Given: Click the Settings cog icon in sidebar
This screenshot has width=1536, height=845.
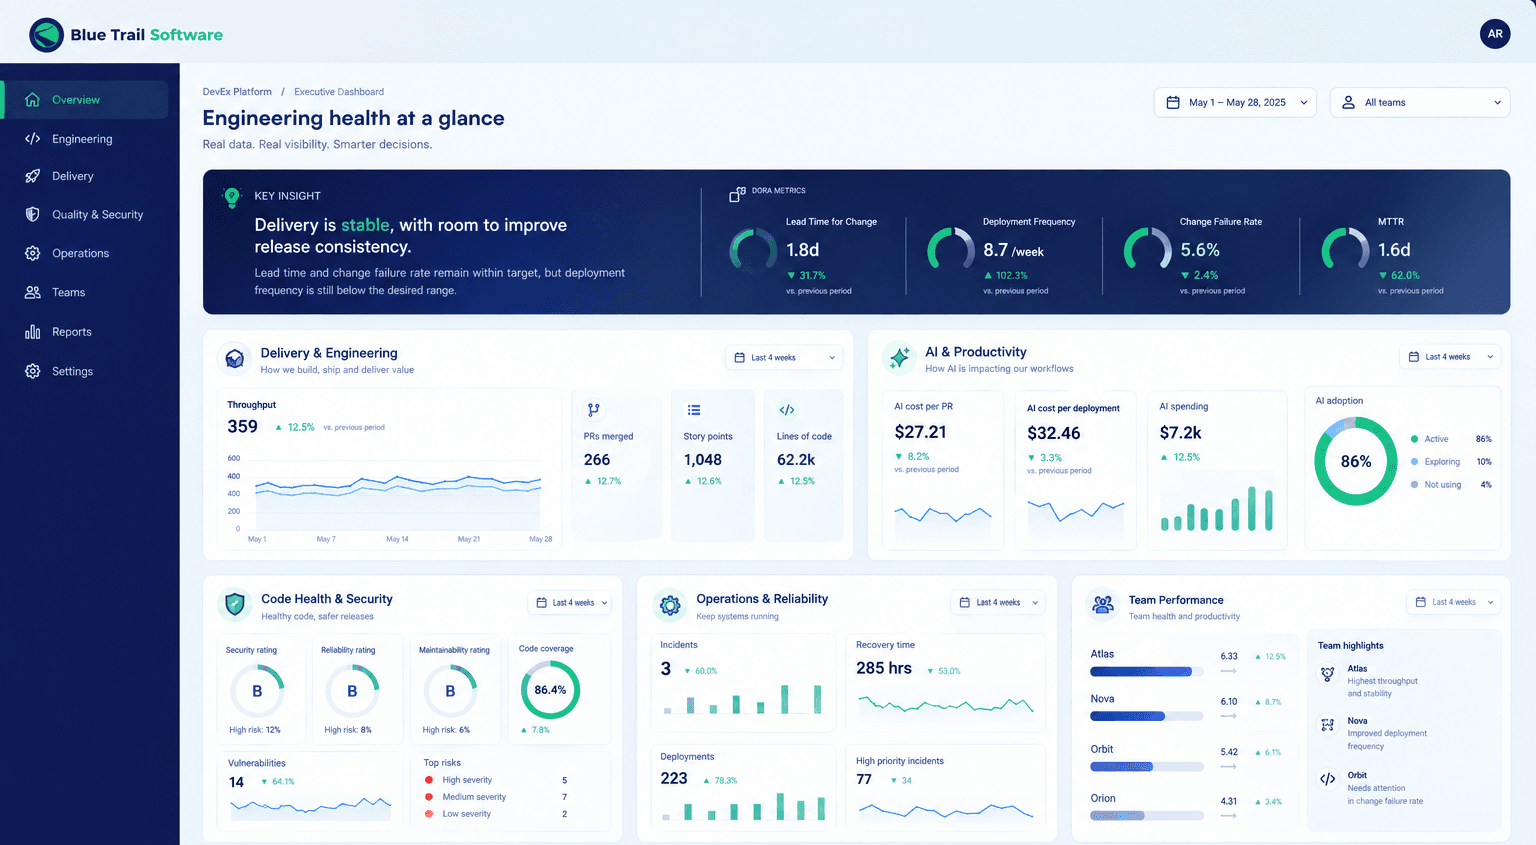Looking at the screenshot, I should pyautogui.click(x=32, y=371).
